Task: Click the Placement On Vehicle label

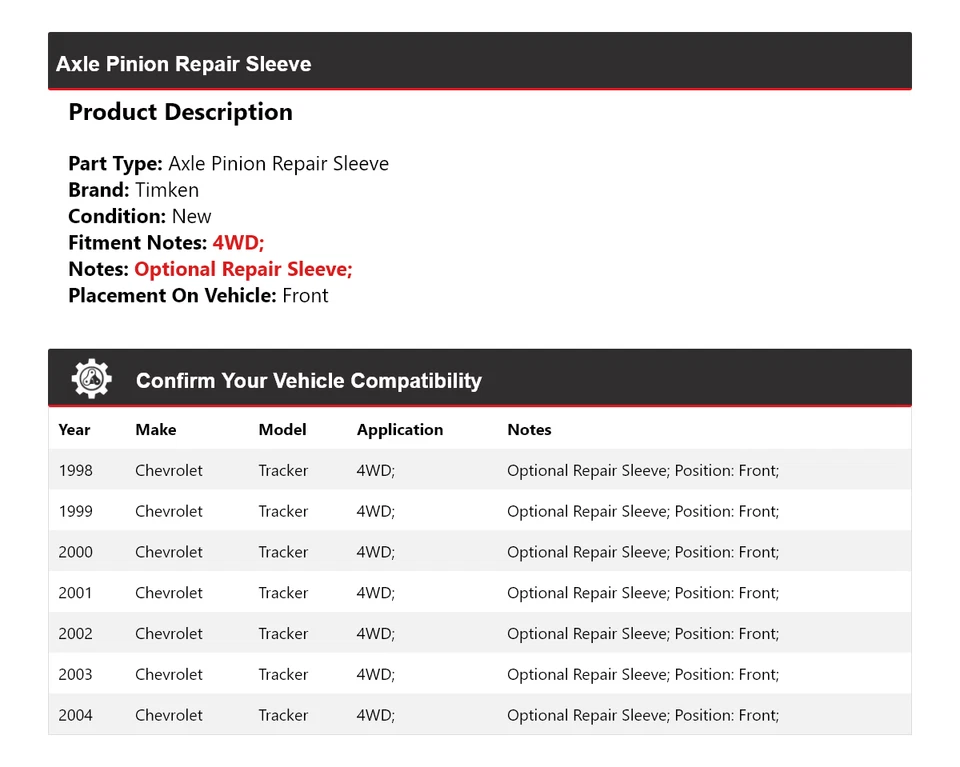Action: 172,296
